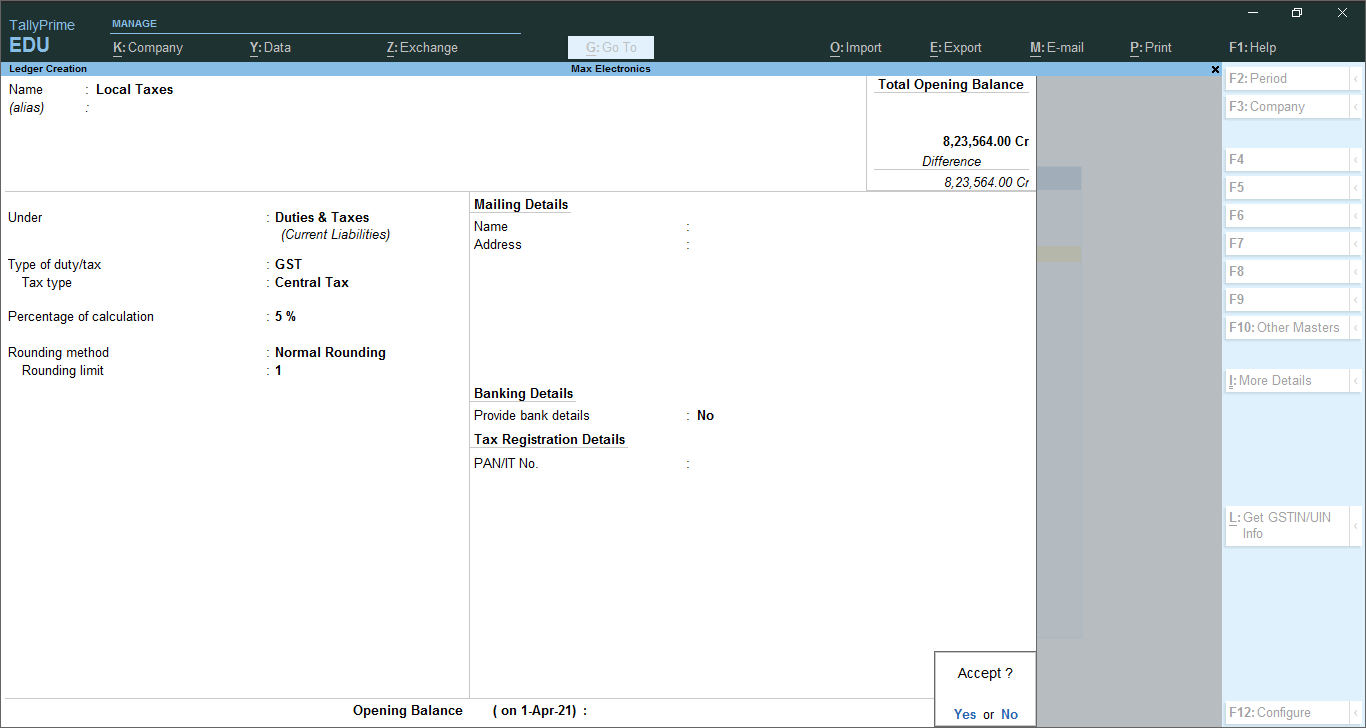The width and height of the screenshot is (1366, 728).
Task: Click L: Get GSTIN/UIN Info
Action: point(1287,525)
